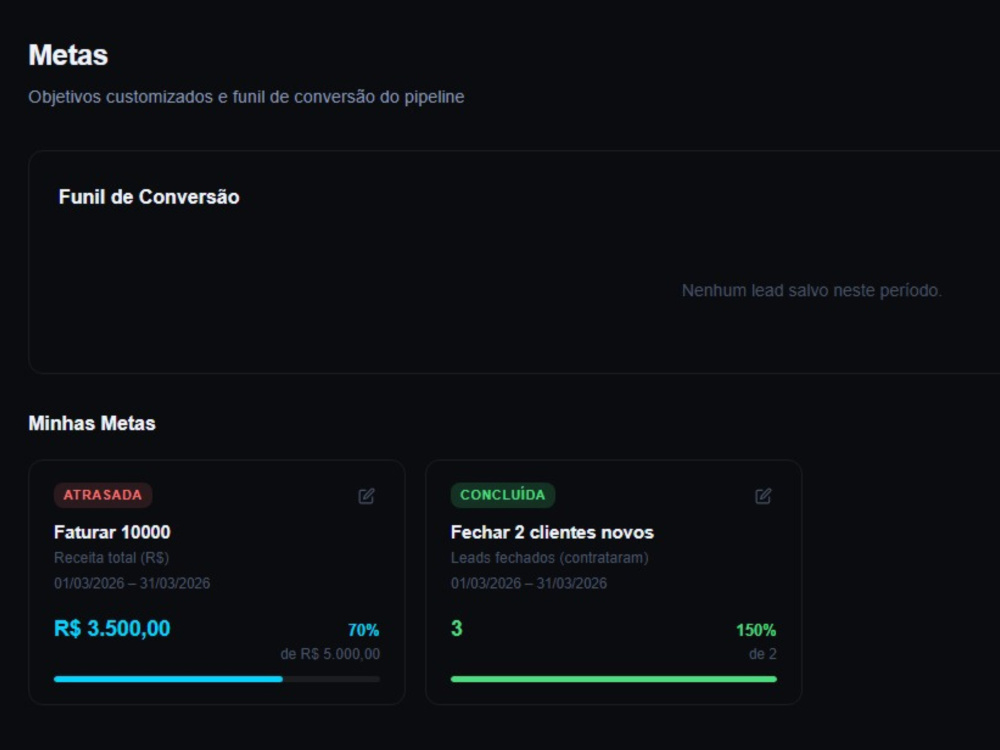Click the Funil de Conversão title

point(149,196)
